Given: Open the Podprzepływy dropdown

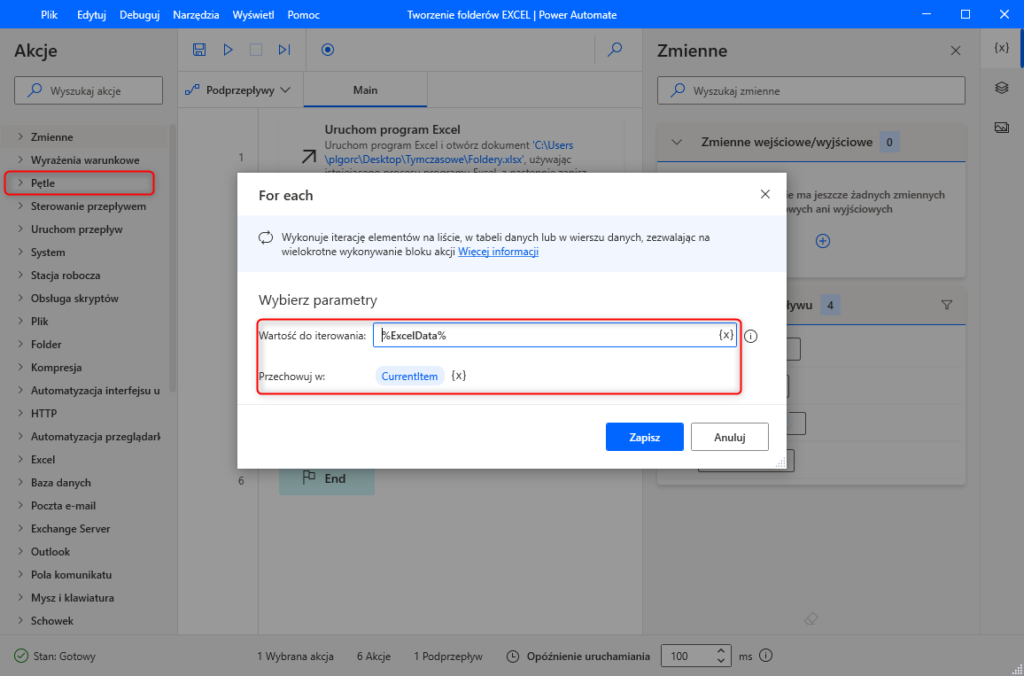Looking at the screenshot, I should [x=239, y=90].
